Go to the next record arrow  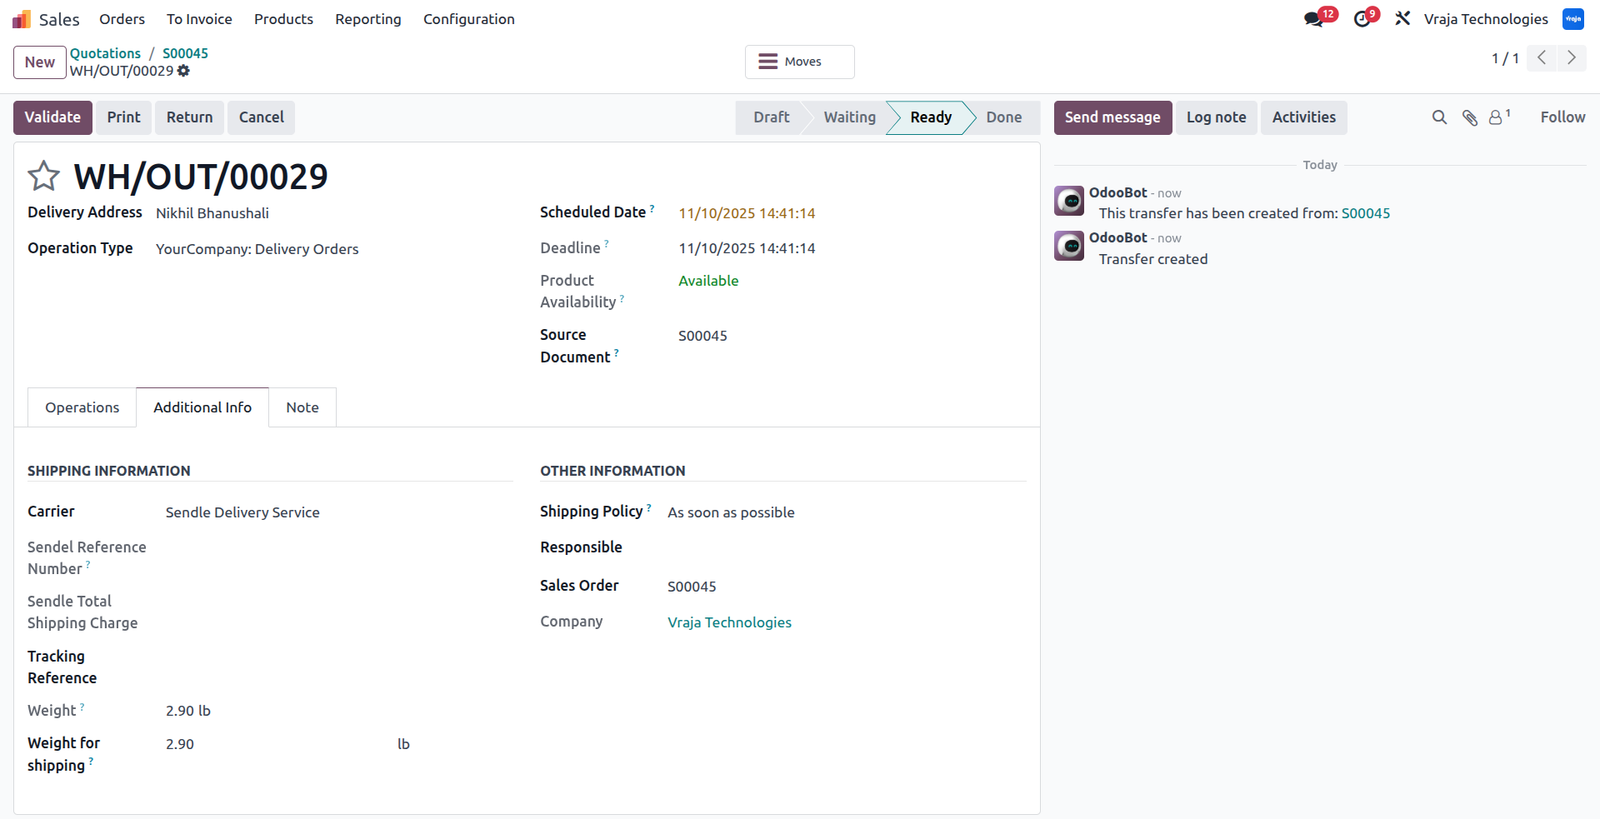1572,58
